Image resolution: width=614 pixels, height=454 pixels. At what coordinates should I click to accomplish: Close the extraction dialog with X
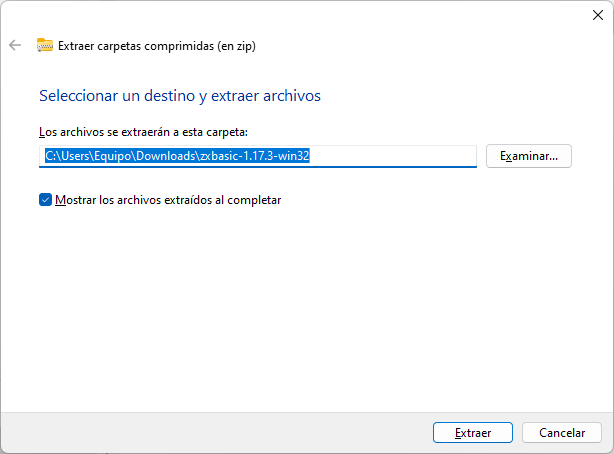[598, 15]
